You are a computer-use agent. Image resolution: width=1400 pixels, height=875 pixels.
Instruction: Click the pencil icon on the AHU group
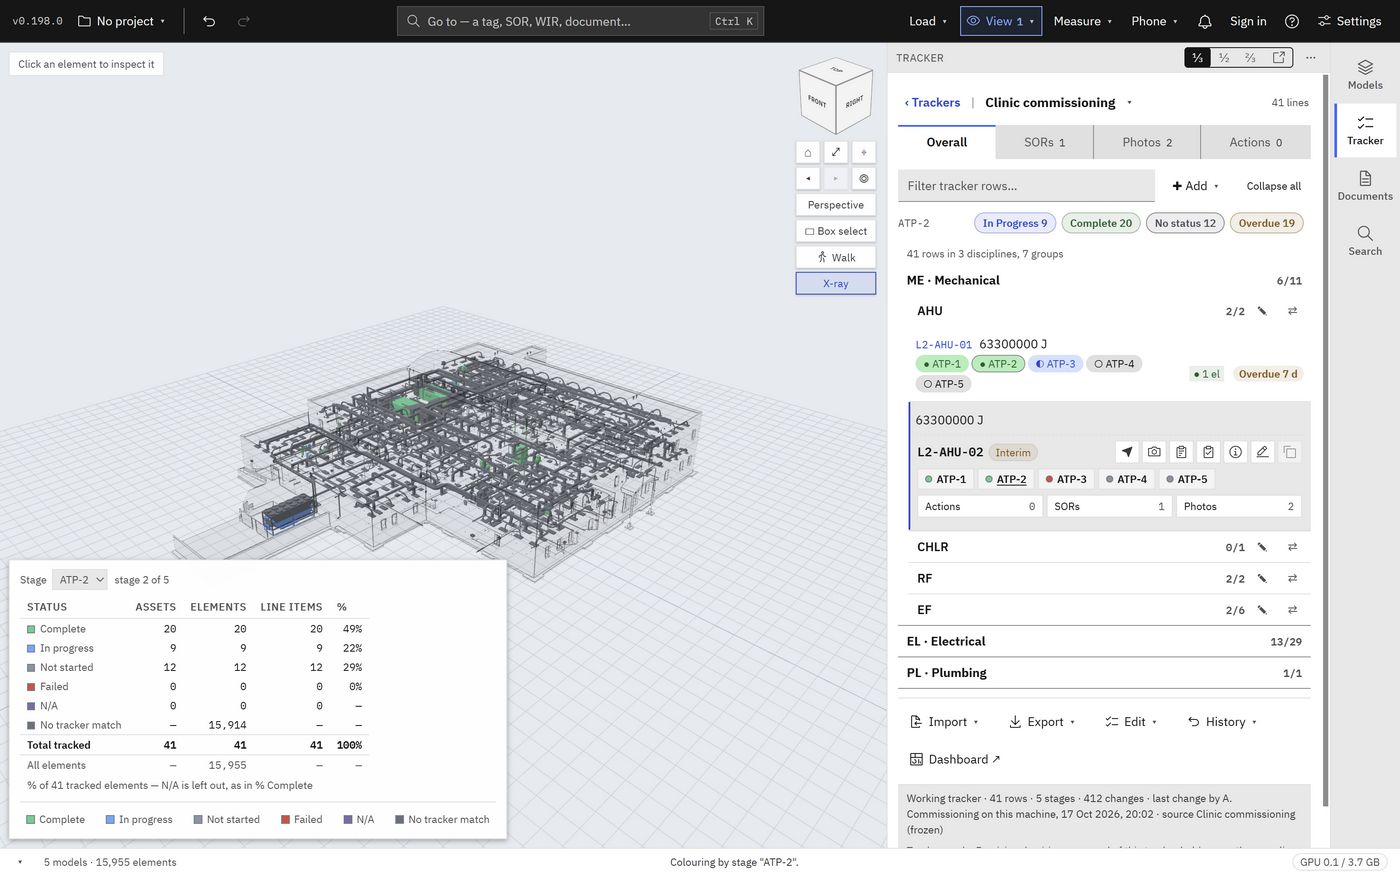[x=1262, y=311]
